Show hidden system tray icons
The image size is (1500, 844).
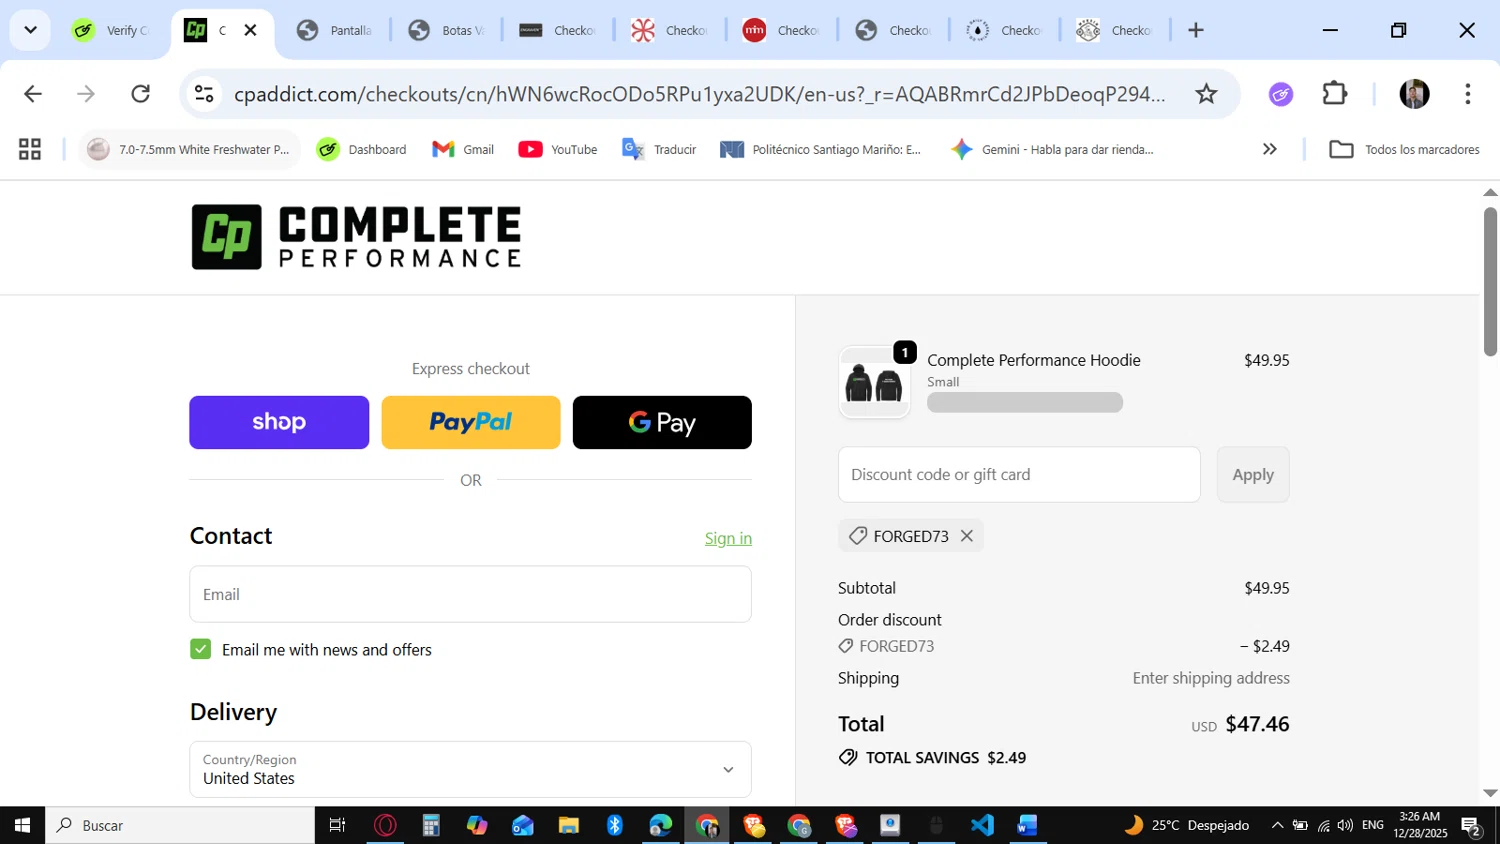[x=1277, y=825]
